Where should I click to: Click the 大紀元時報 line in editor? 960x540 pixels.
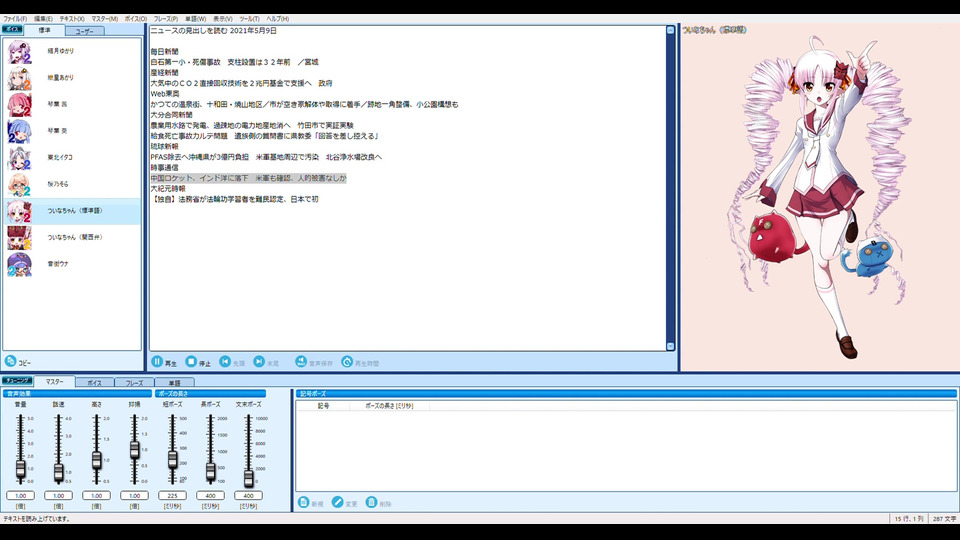click(x=168, y=189)
